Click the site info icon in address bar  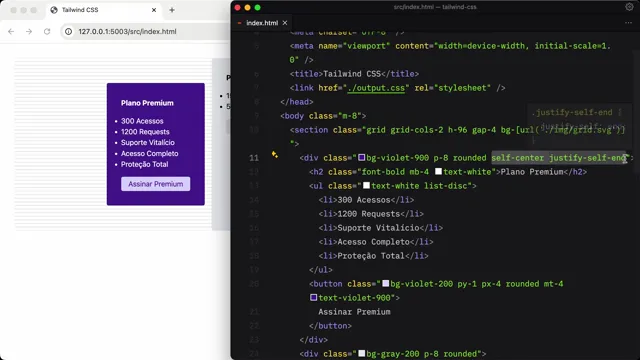pos(69,31)
